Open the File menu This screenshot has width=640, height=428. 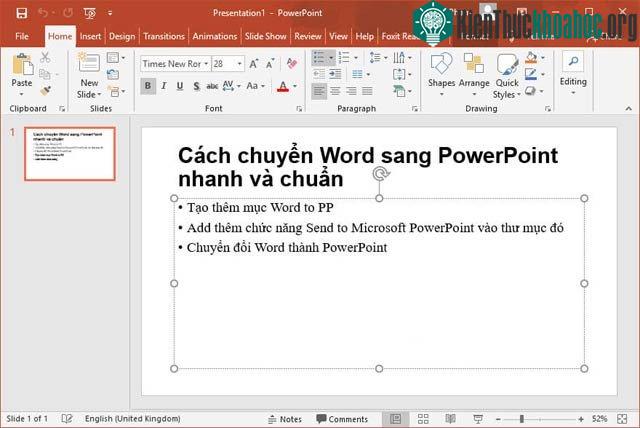coord(22,36)
